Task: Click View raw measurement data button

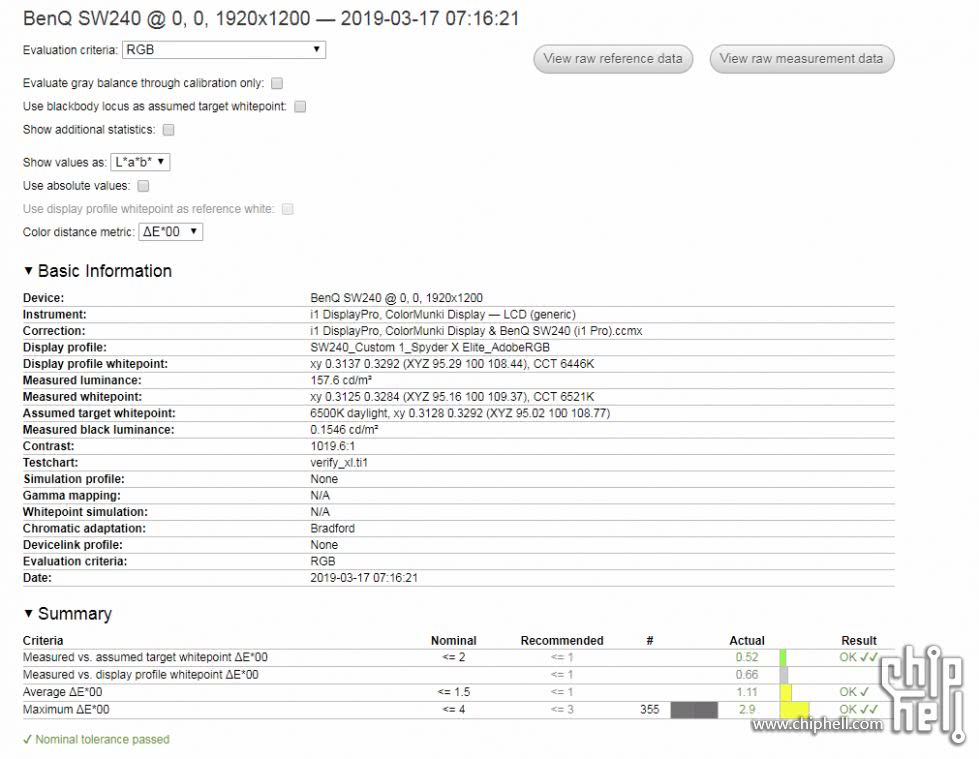Action: pyautogui.click(x=802, y=59)
